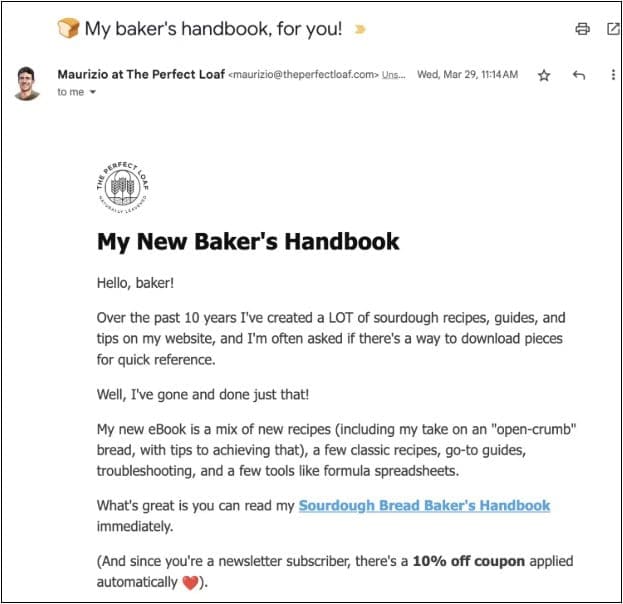The width and height of the screenshot is (623, 604).
Task: Print the email with the printer icon
Action: point(582,29)
